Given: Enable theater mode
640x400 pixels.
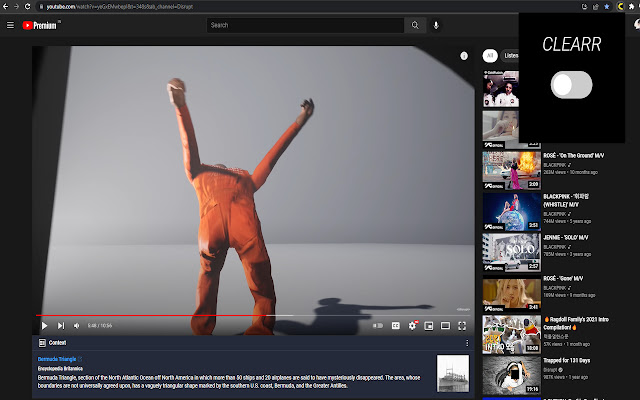Looking at the screenshot, I should coord(445,325).
